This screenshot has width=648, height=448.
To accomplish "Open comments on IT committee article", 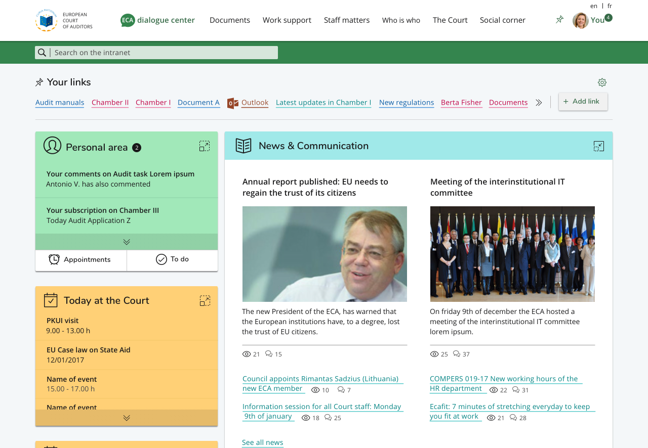I will [x=457, y=354].
